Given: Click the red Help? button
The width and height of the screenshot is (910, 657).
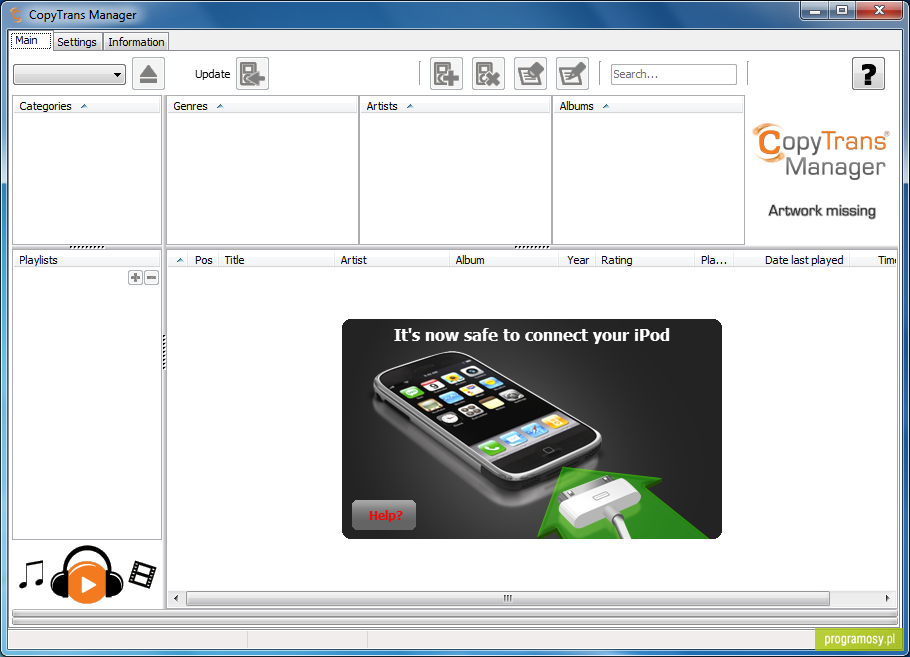Looking at the screenshot, I should pos(384,515).
